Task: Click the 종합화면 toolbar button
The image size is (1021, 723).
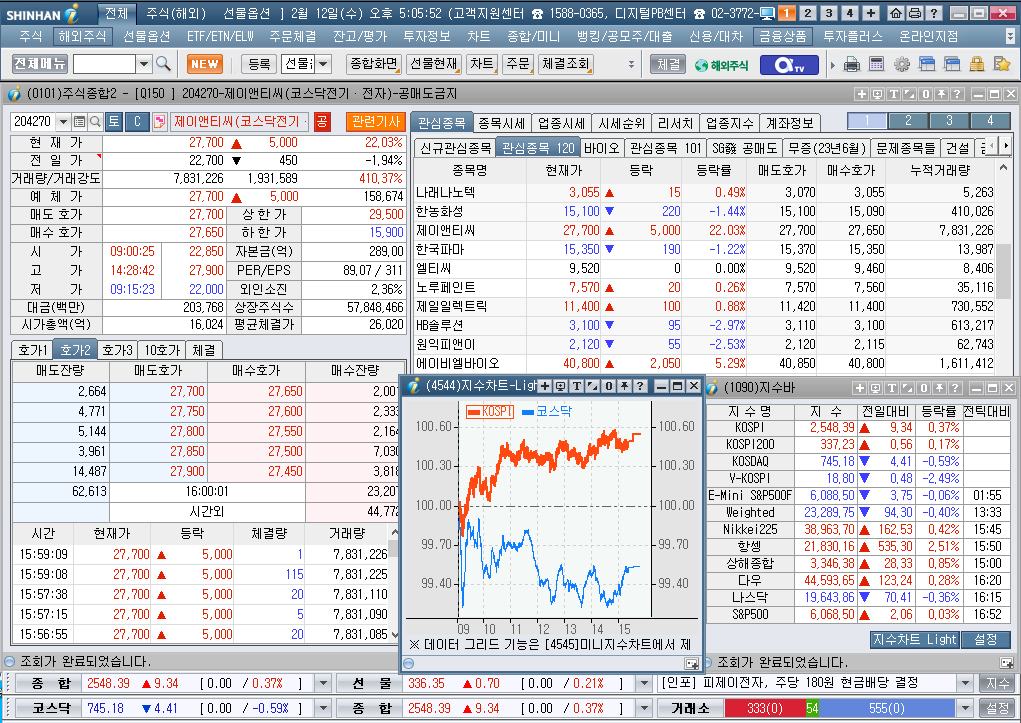Action: pos(373,64)
